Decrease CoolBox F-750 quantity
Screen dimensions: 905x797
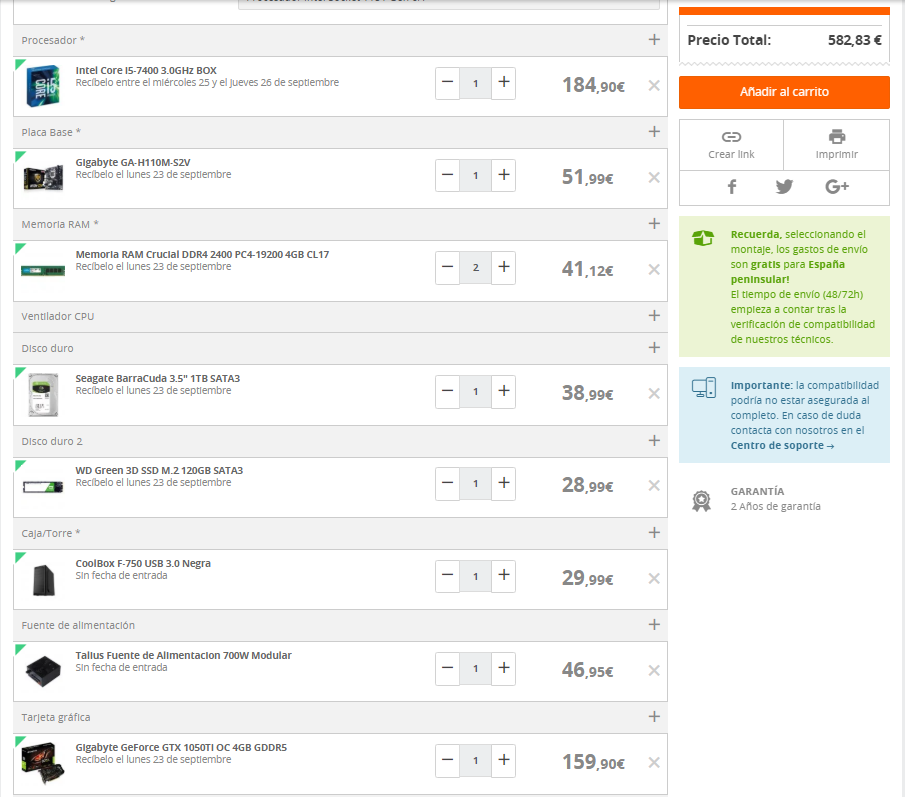tap(447, 576)
